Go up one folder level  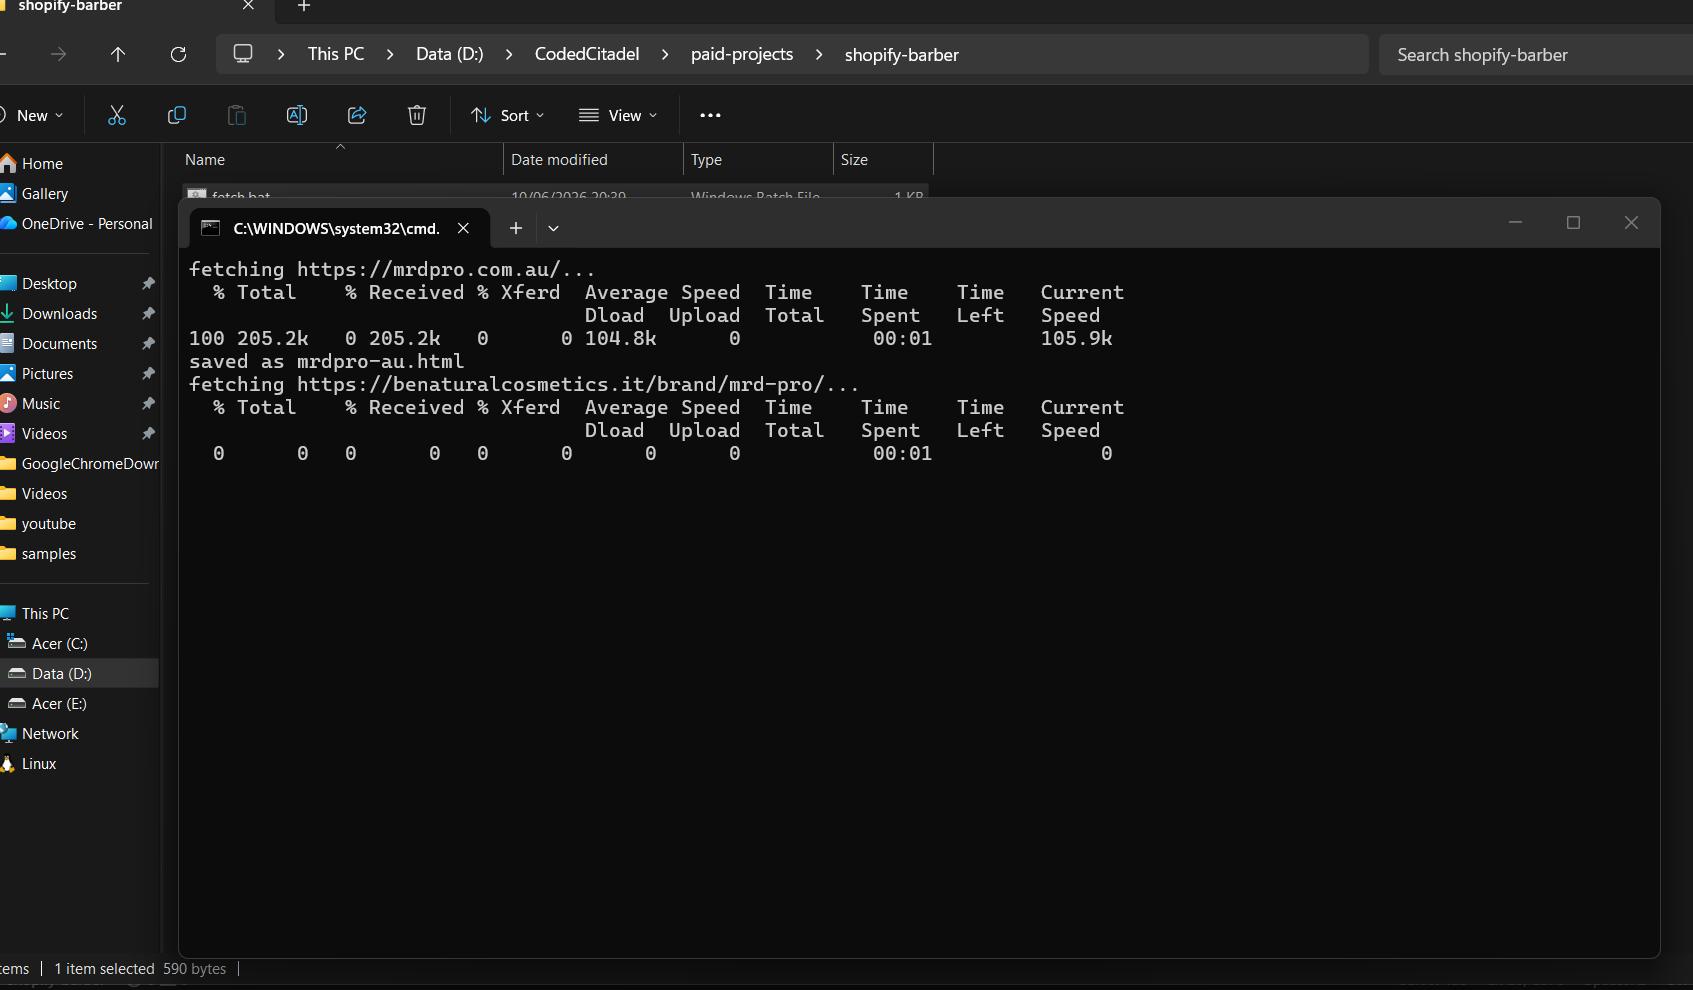click(118, 54)
